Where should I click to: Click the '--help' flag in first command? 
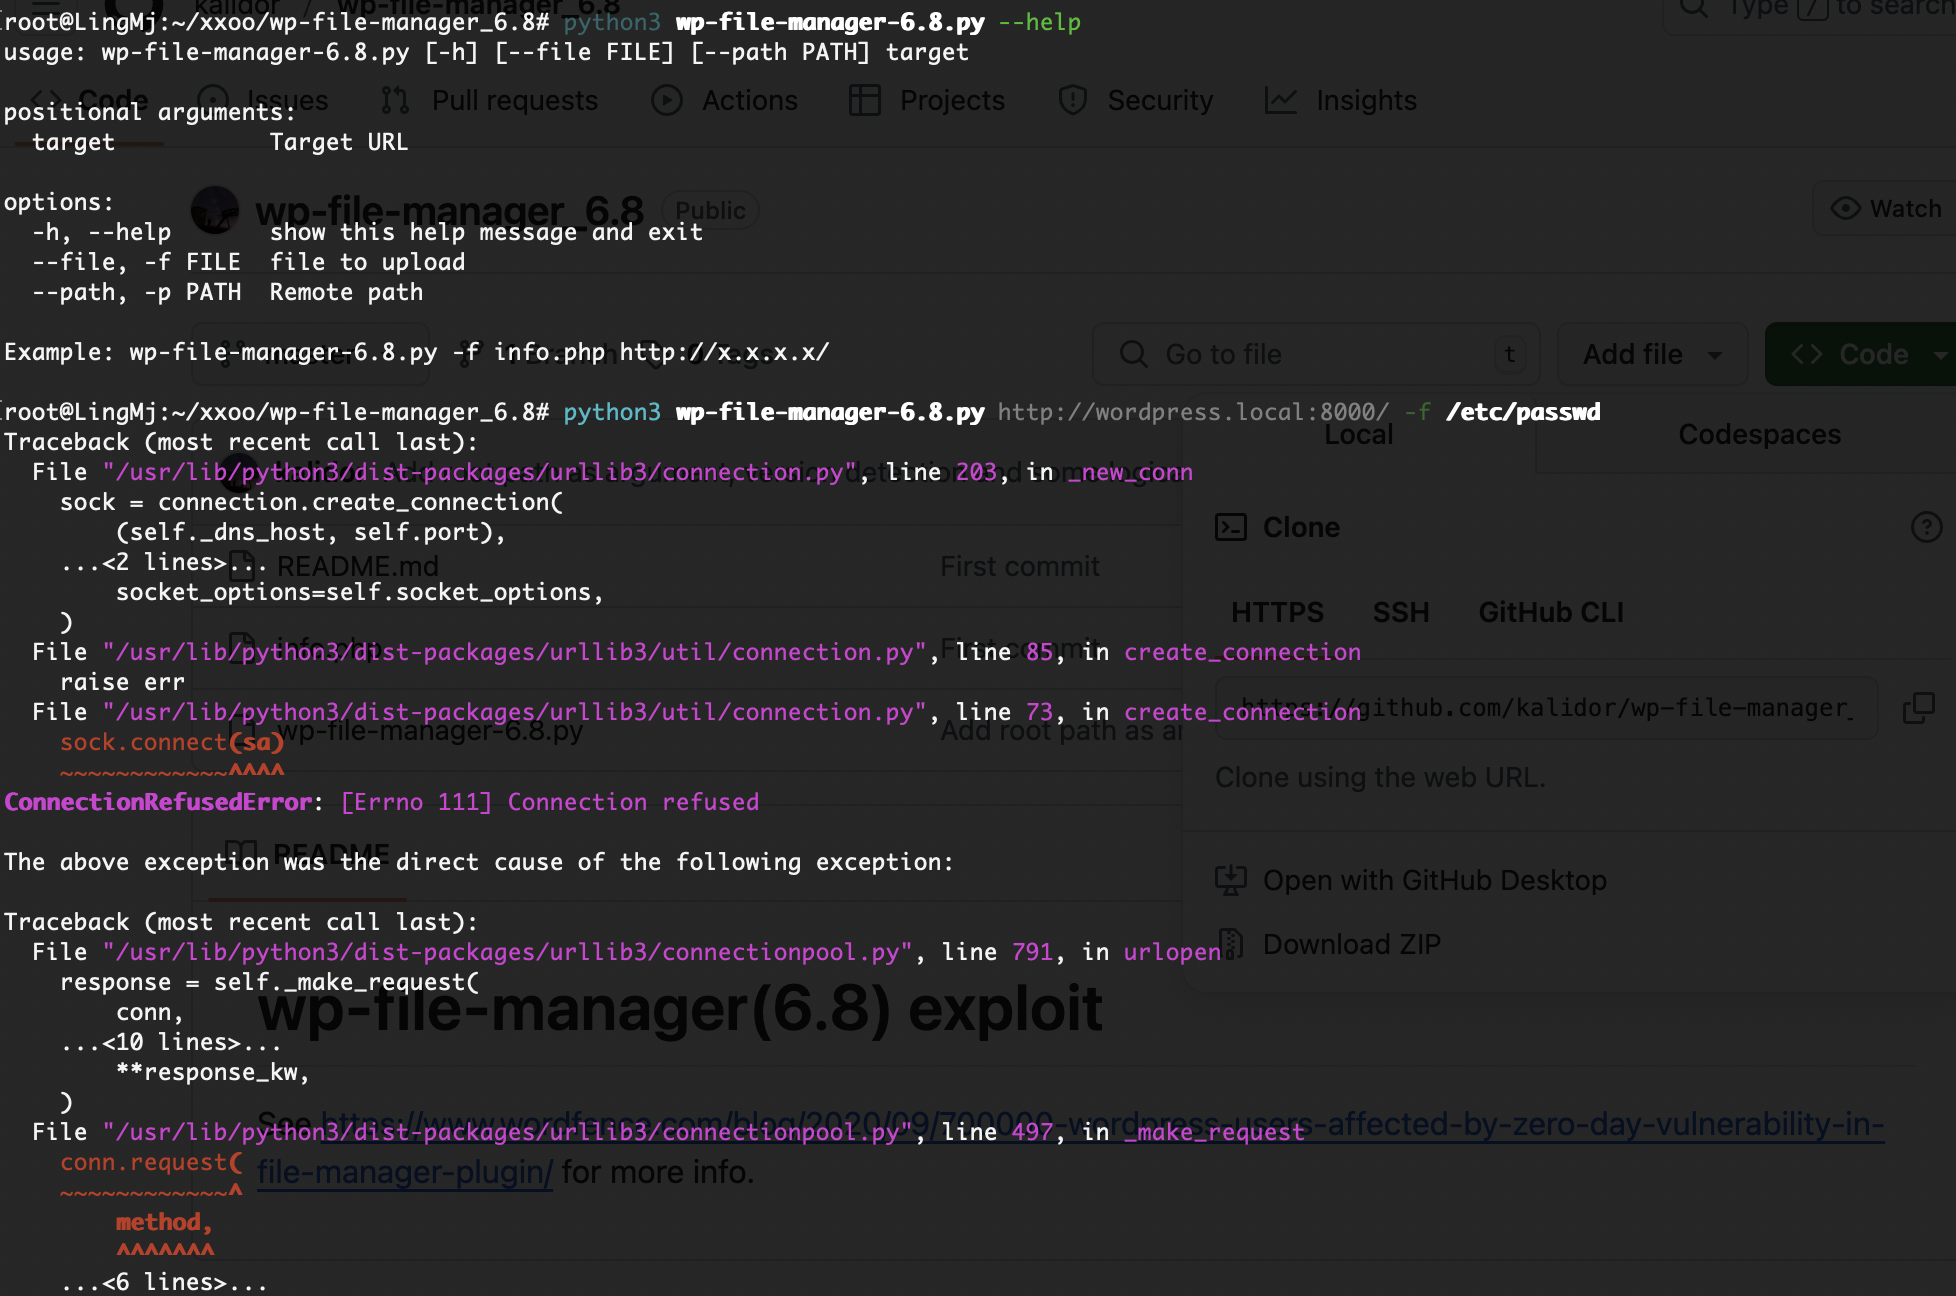click(x=1039, y=22)
